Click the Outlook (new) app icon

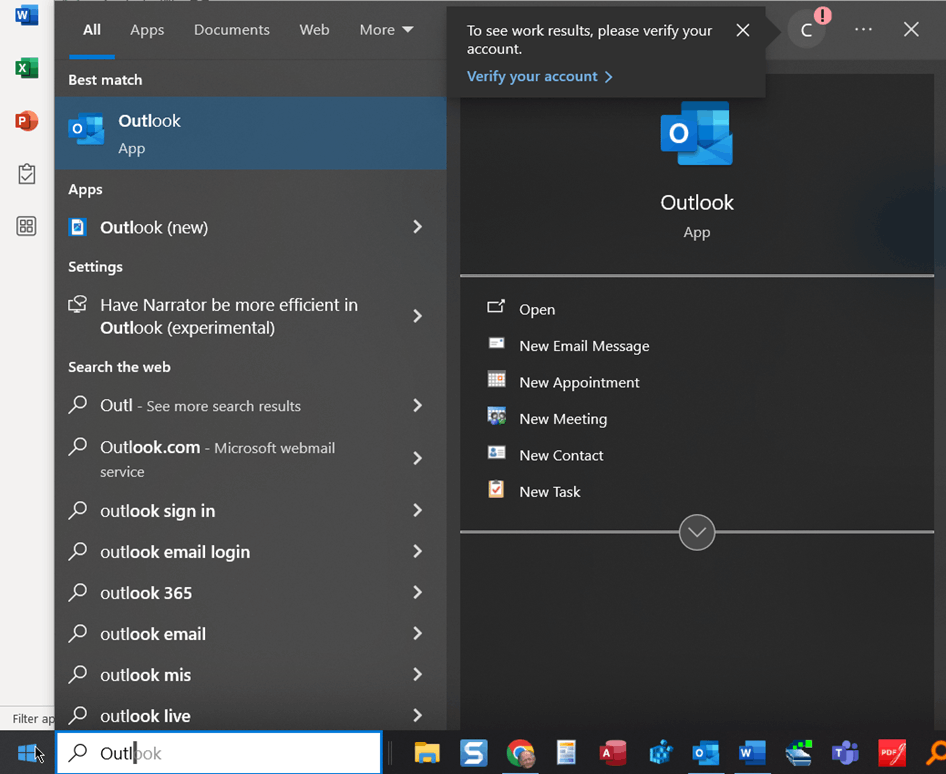[x=78, y=227]
